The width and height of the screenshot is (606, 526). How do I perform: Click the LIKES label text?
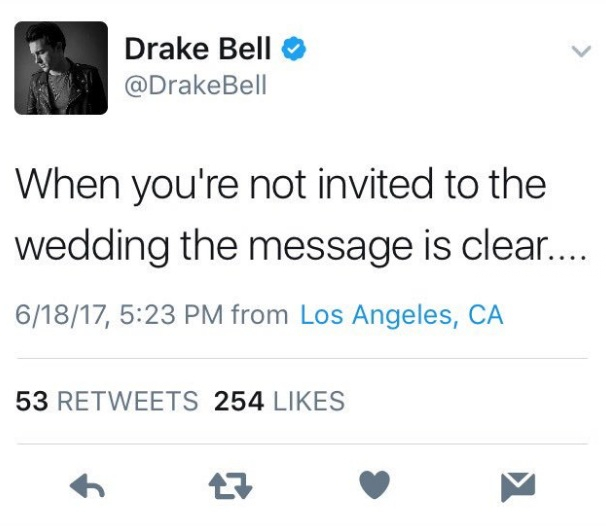[x=308, y=402]
